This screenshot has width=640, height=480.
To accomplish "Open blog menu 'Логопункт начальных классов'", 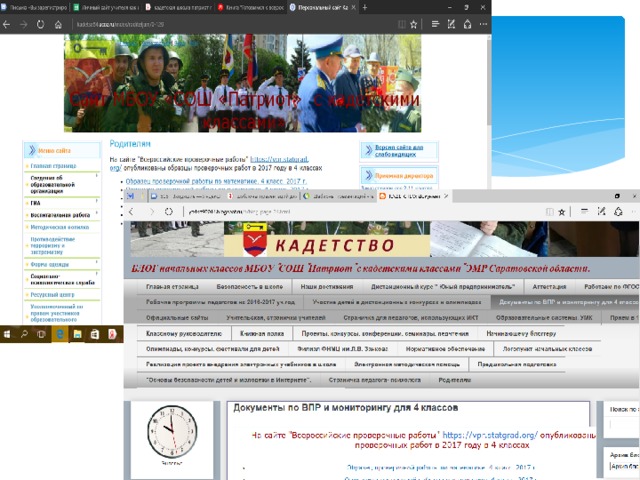I will 547,349.
